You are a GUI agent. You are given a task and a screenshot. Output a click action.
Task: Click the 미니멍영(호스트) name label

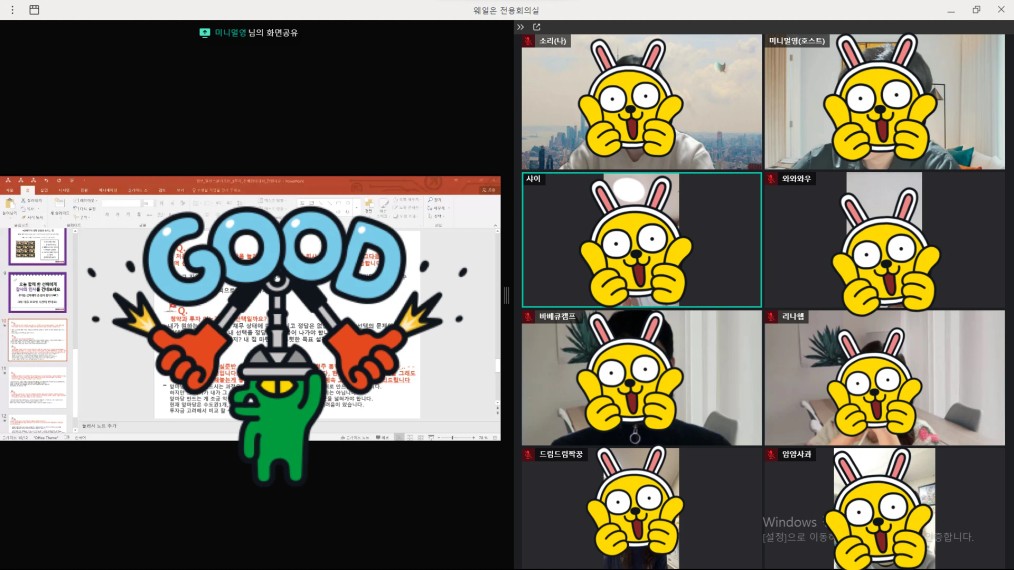797,41
